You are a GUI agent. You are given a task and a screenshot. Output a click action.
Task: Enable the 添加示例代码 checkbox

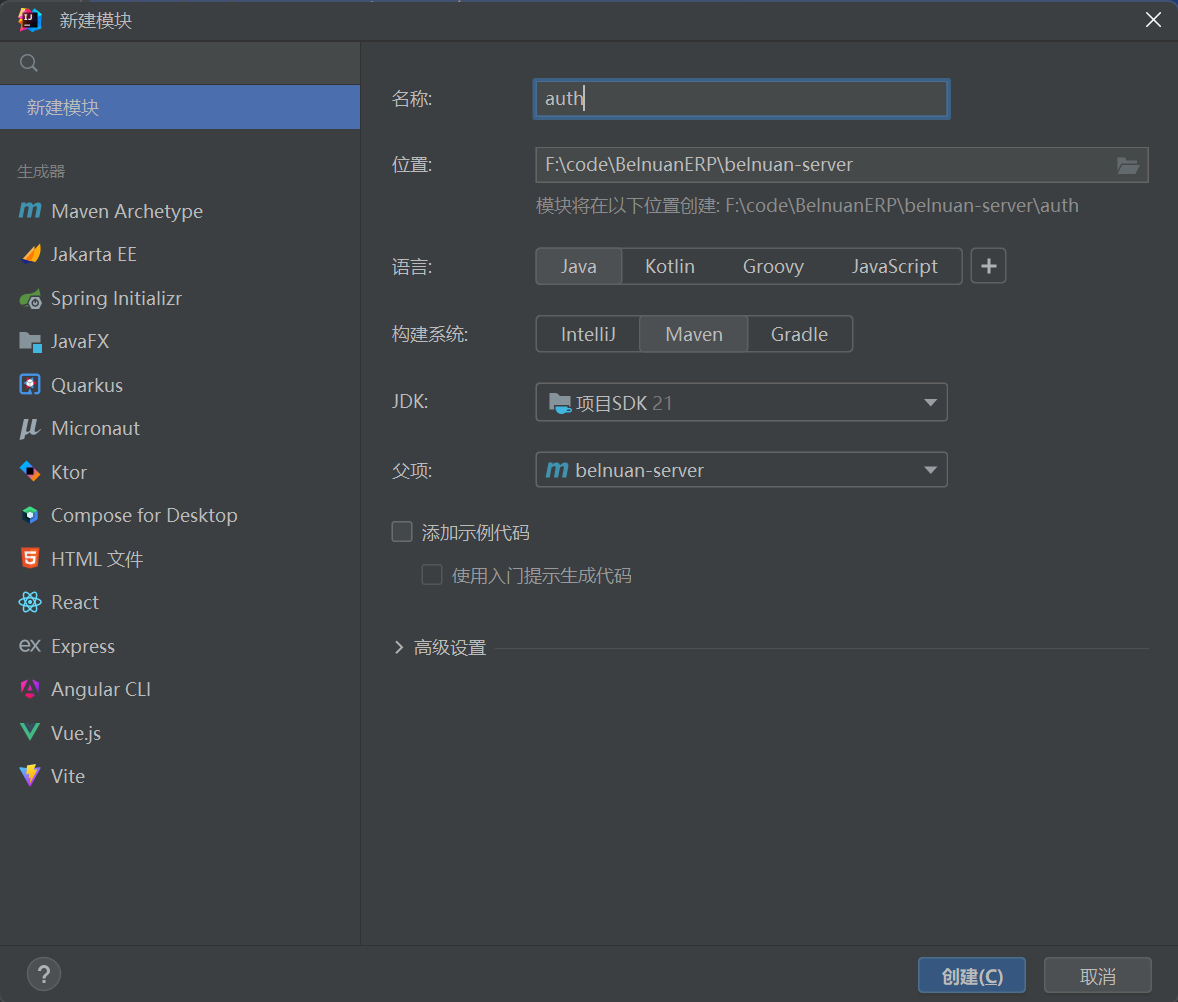(x=402, y=532)
